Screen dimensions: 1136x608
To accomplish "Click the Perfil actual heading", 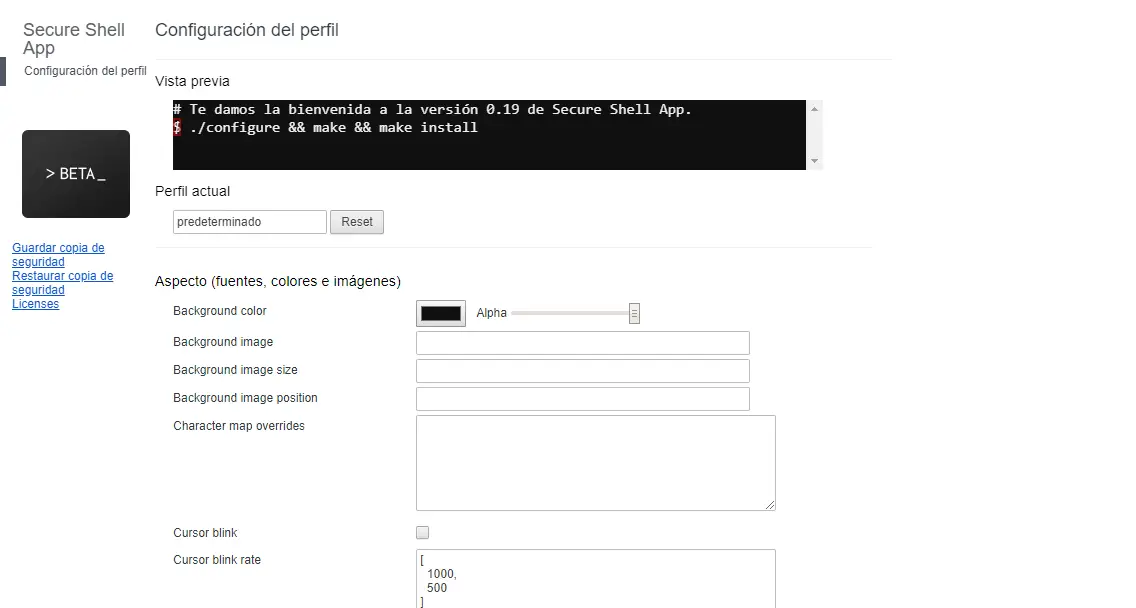I will [x=192, y=191].
